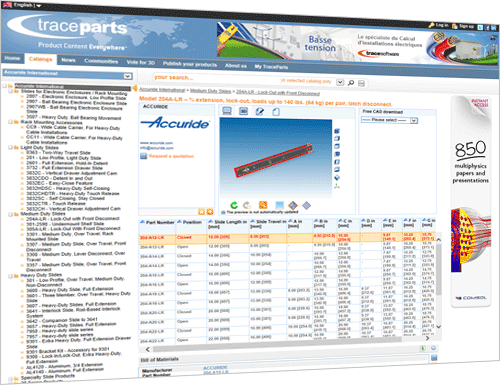Open 3832CTR - Touch Release tree item
This screenshot has height=385, width=500.
pyautogui.click(x=56, y=203)
